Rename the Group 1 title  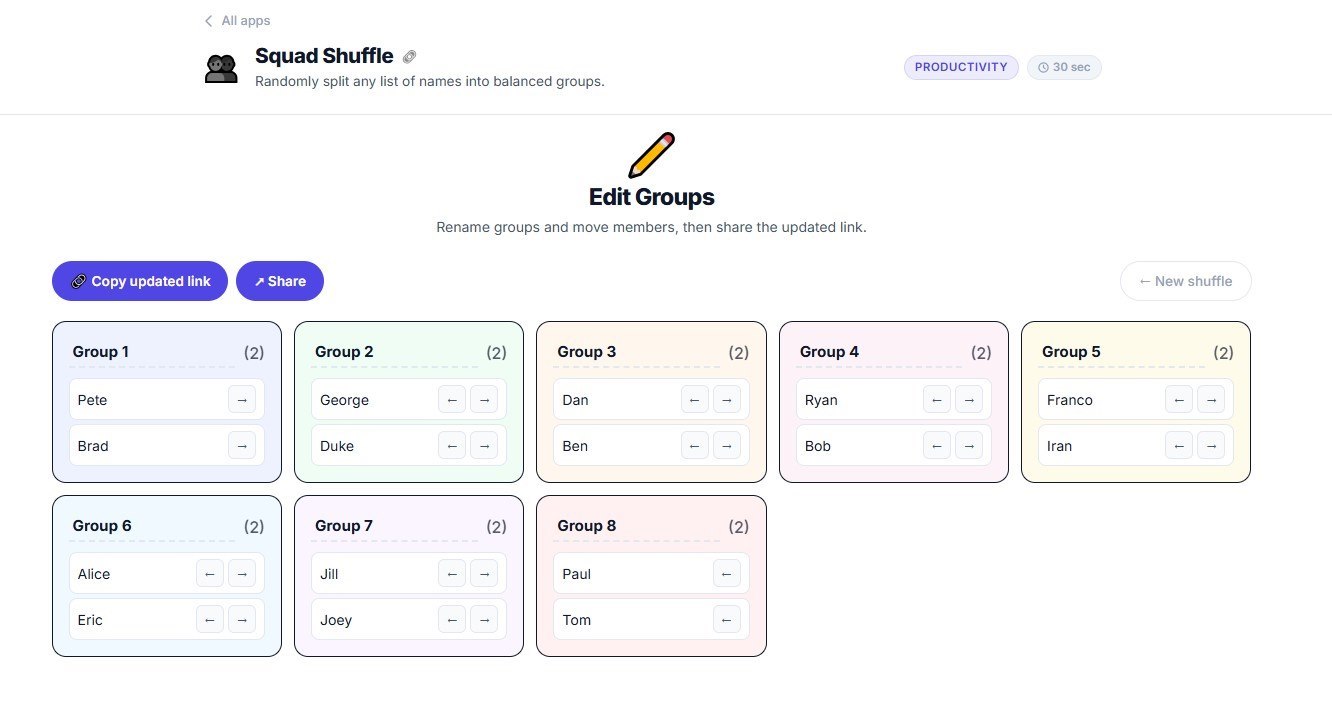pyautogui.click(x=150, y=352)
